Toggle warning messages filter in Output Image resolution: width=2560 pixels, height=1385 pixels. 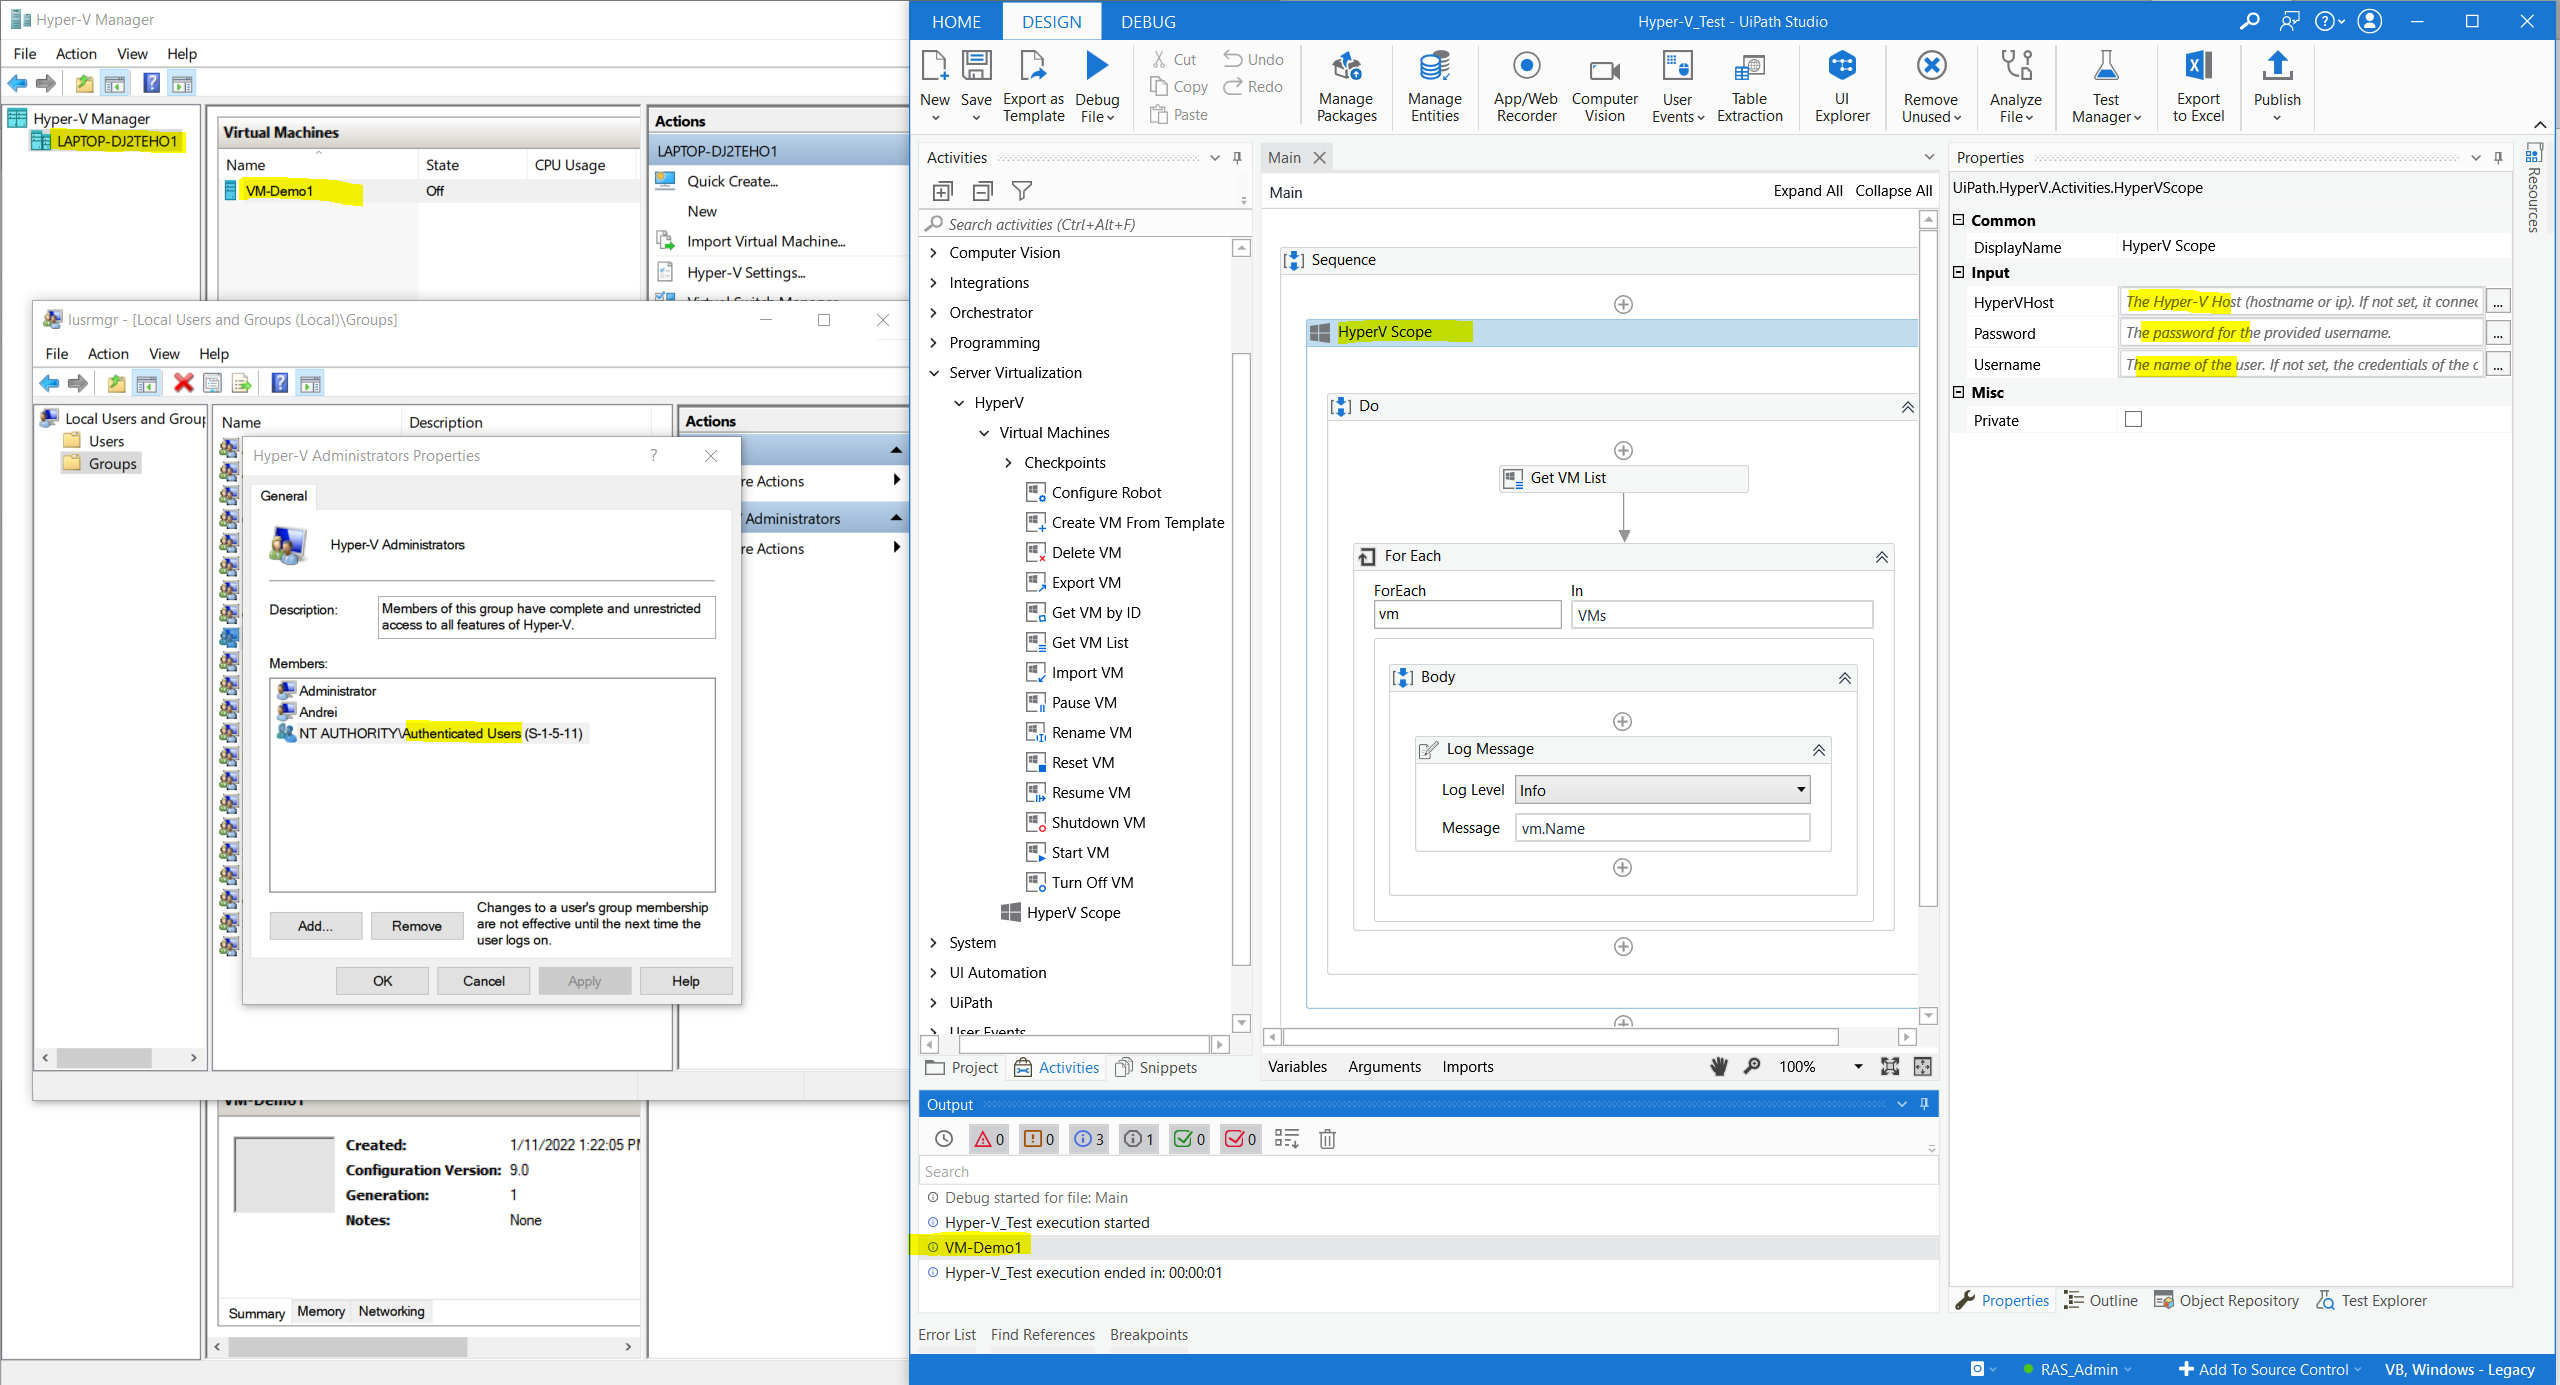(1039, 1139)
